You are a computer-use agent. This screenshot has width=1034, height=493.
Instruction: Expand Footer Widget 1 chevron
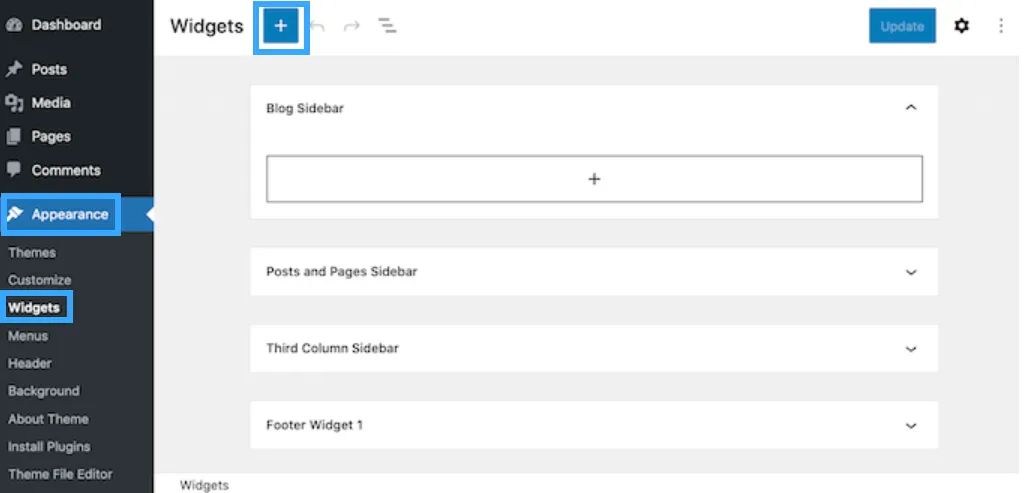[x=911, y=426]
